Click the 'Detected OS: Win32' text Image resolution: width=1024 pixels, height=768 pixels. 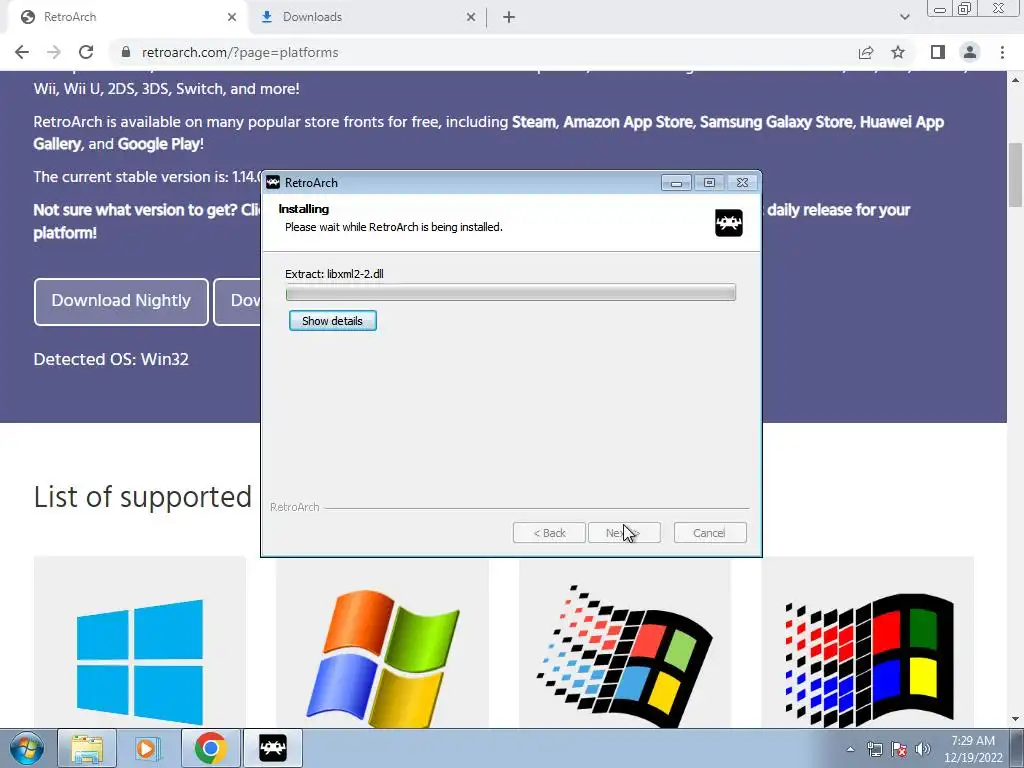coord(111,359)
